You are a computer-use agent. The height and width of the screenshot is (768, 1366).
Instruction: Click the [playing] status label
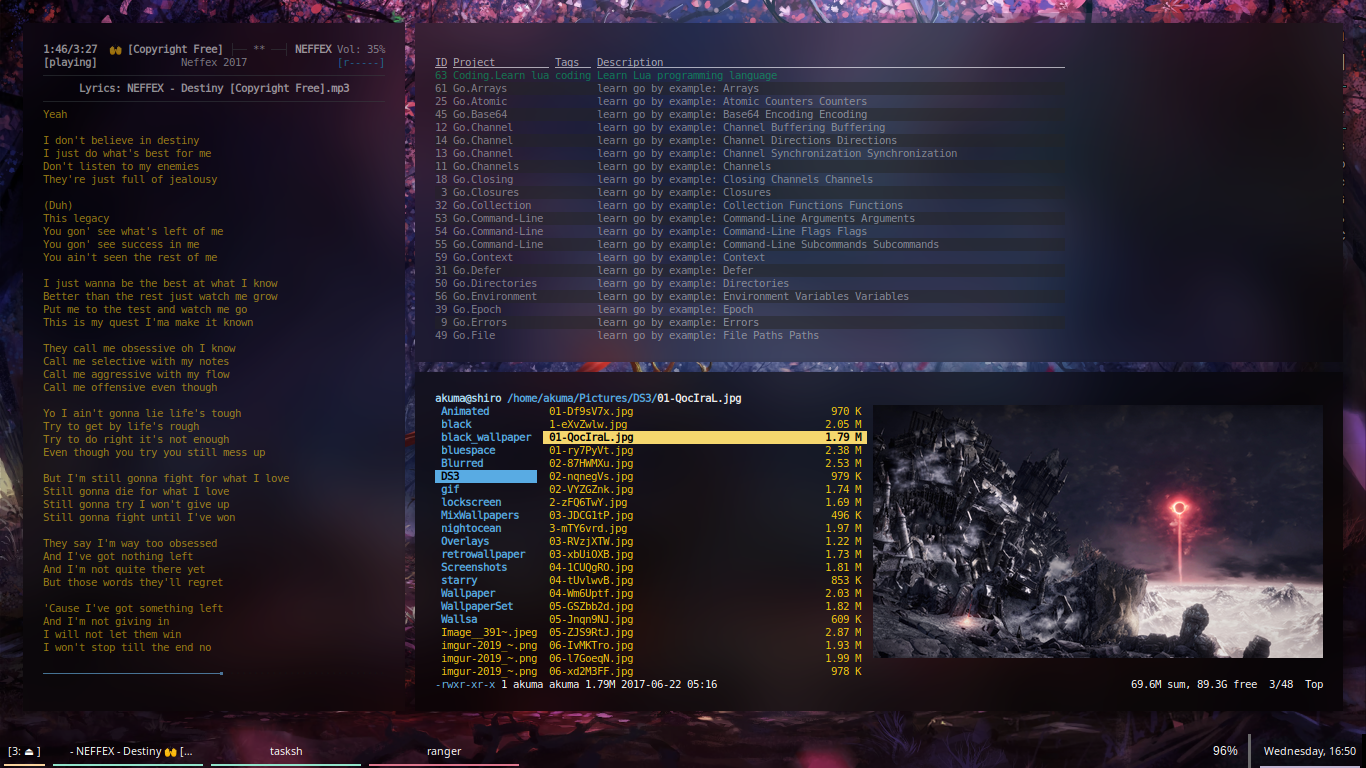70,62
